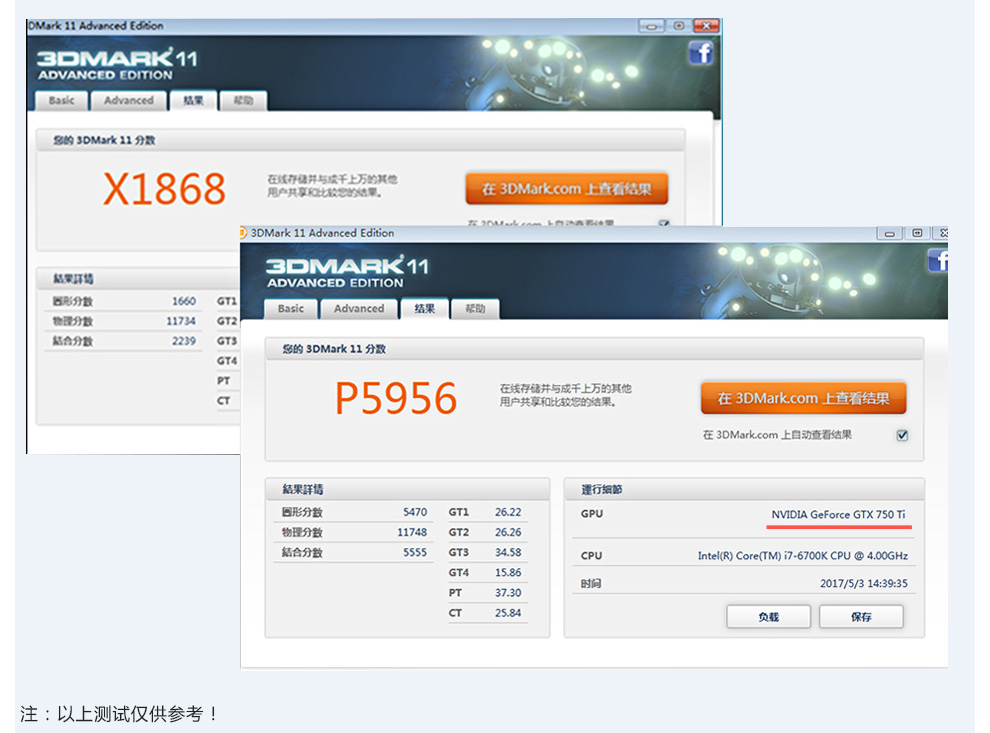
Task: Switch to the Advanced tab in the front window
Action: coord(359,309)
